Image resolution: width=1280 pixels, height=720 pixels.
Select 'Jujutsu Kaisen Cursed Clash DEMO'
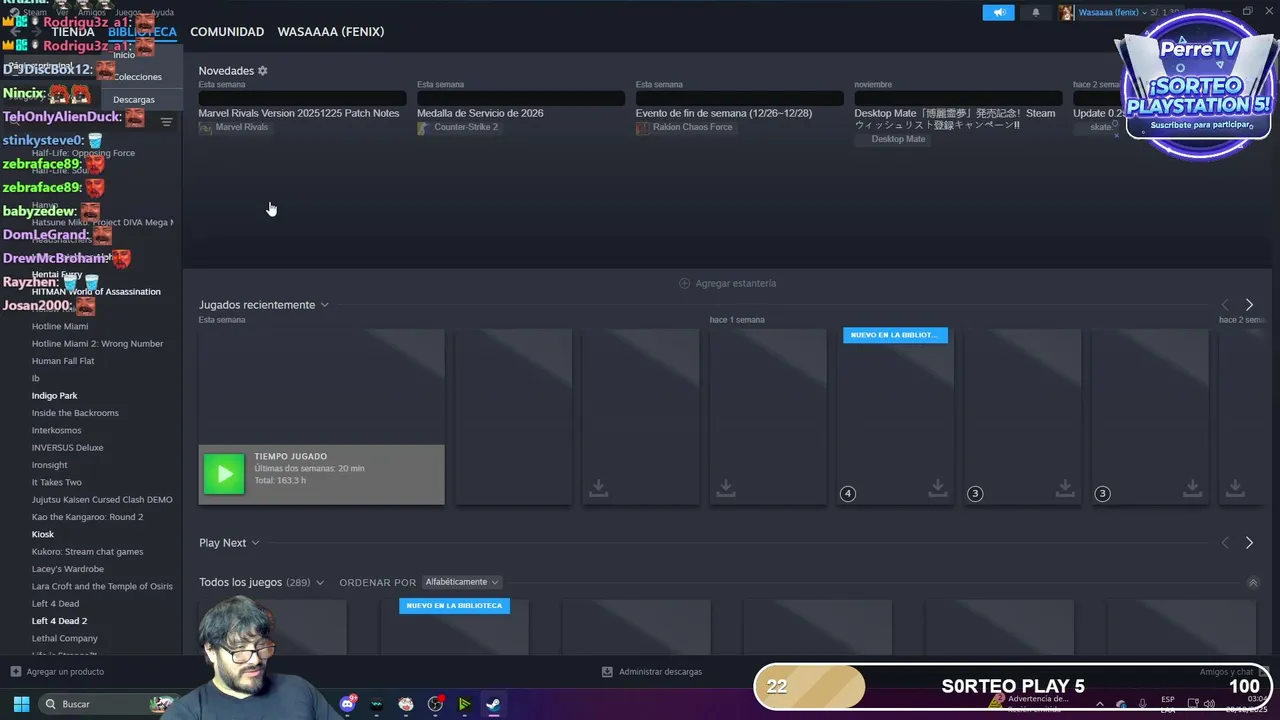[x=102, y=500]
